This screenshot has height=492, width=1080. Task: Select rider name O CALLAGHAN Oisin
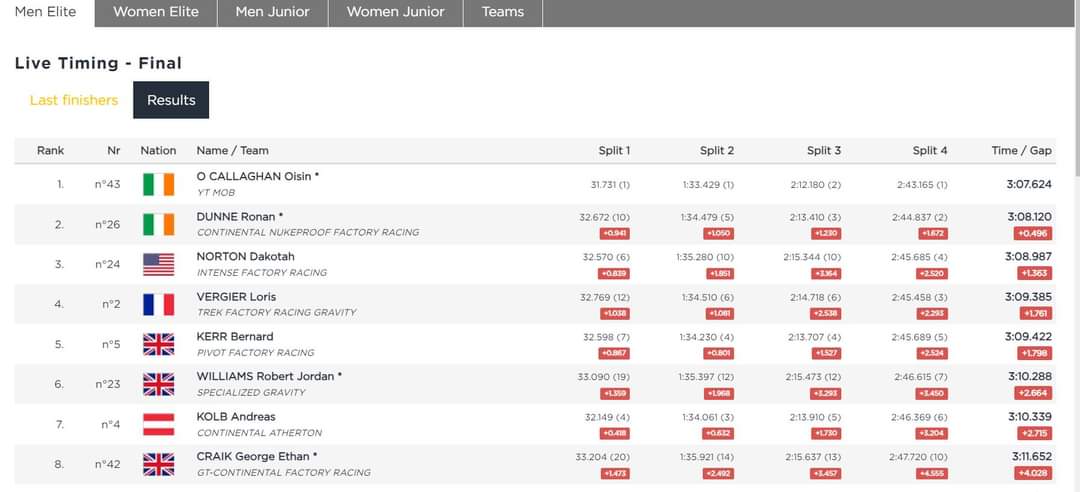pos(258,176)
